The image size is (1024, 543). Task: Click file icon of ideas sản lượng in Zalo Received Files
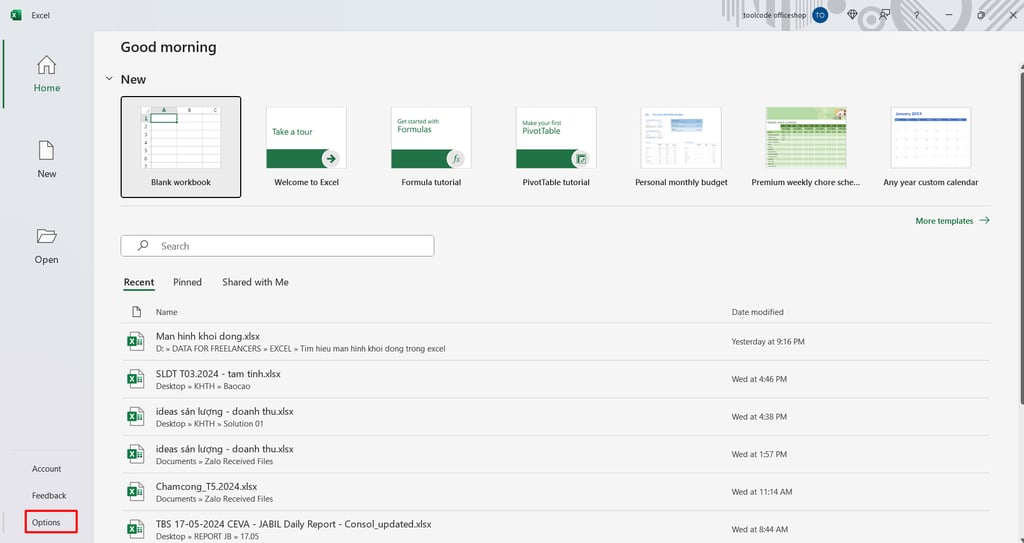tap(136, 454)
